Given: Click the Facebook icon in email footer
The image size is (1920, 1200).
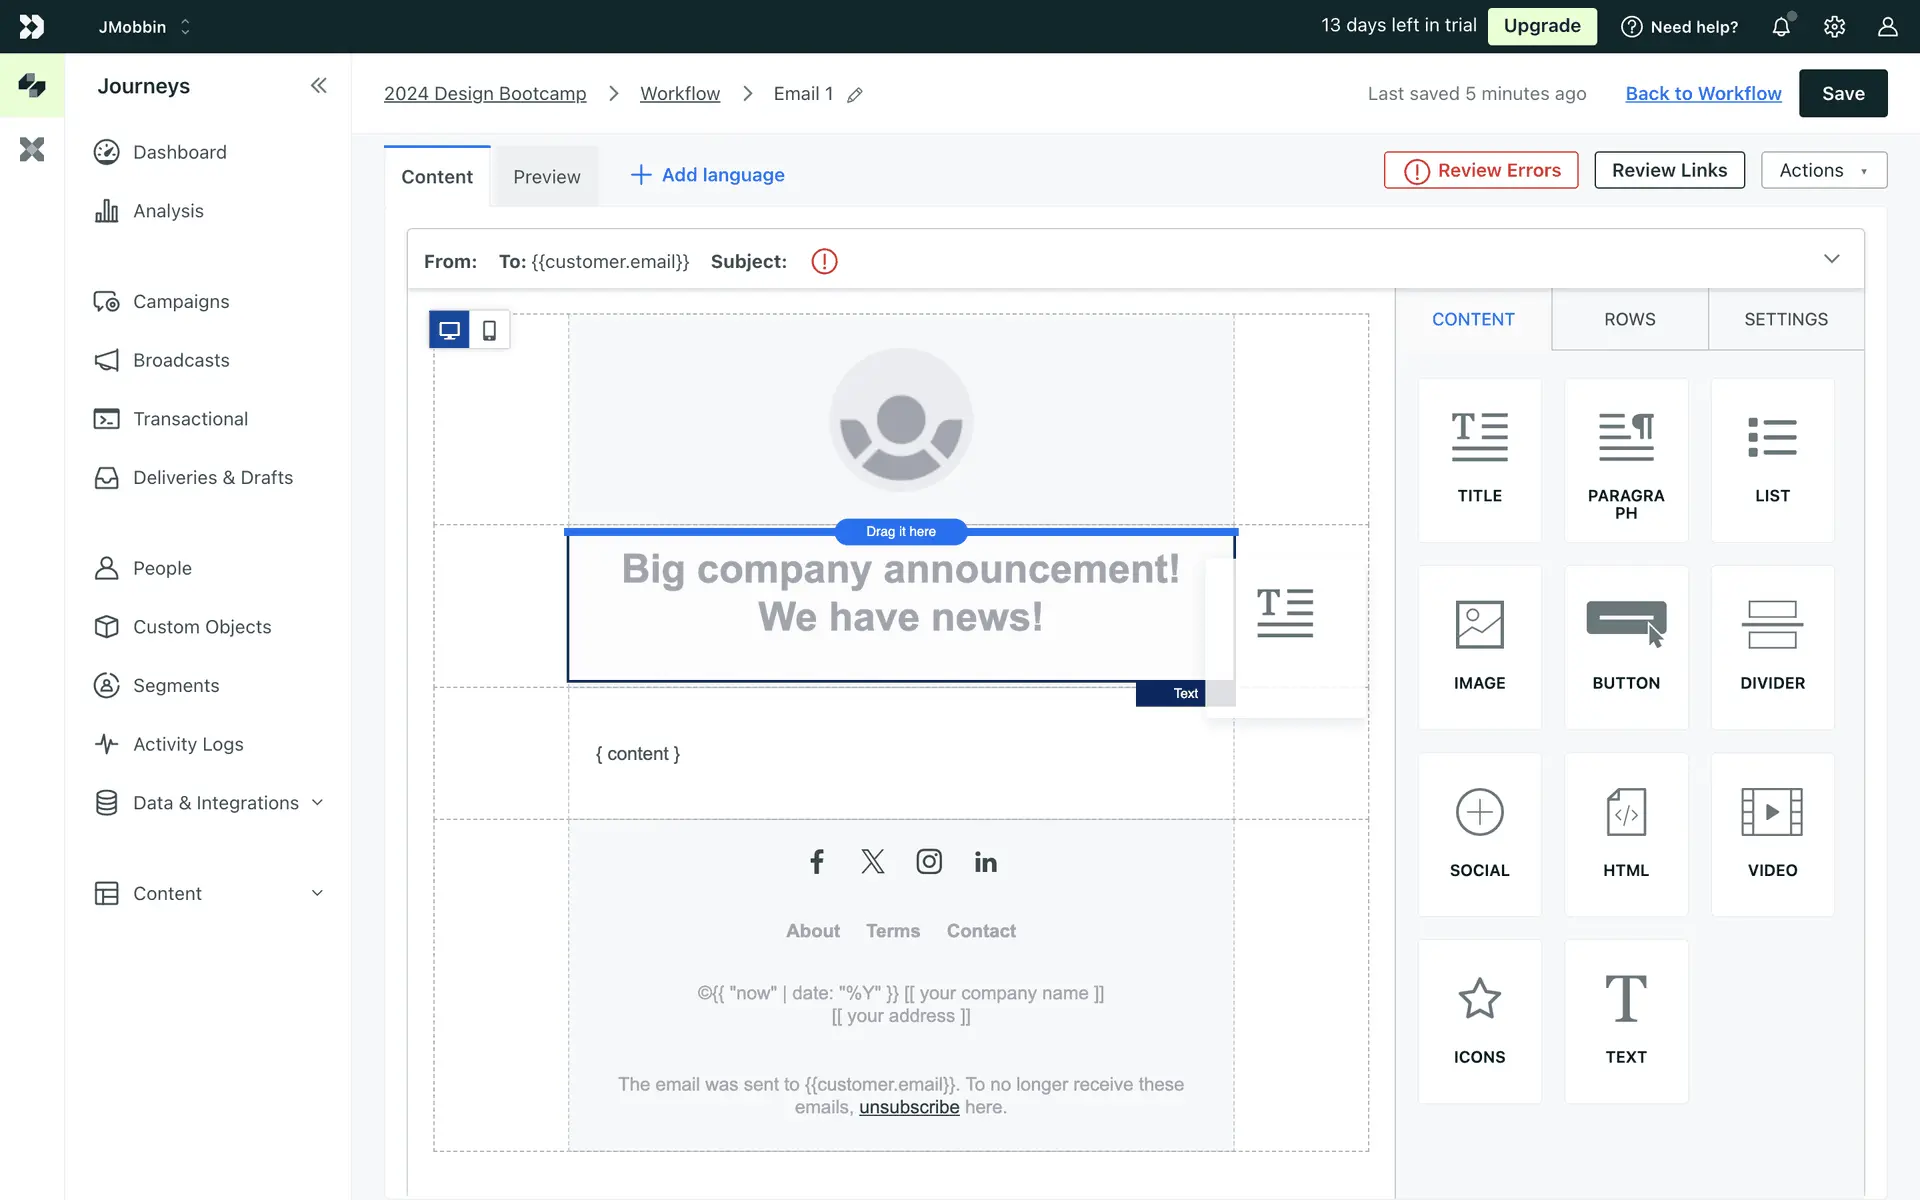Looking at the screenshot, I should coord(817,862).
